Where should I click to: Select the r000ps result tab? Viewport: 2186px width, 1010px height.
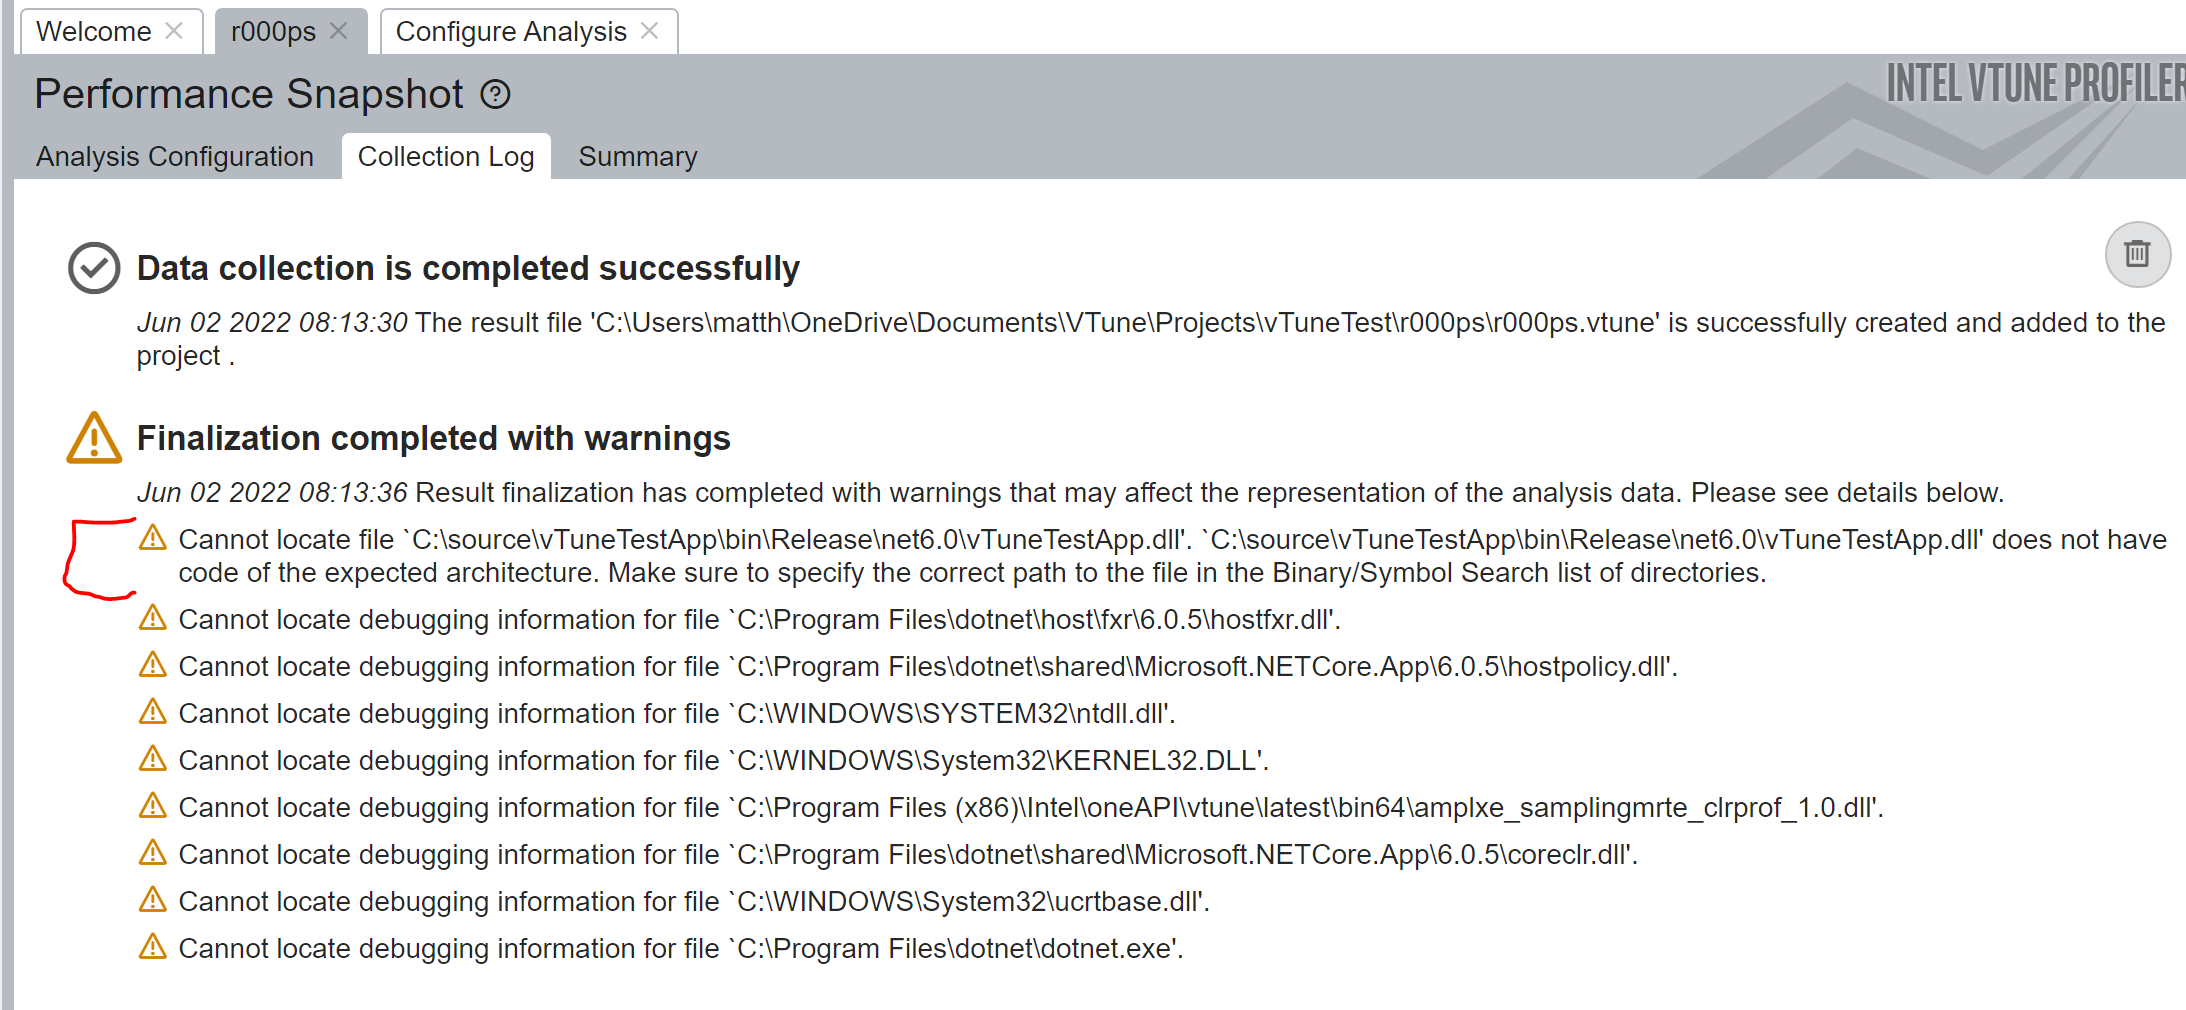click(273, 32)
